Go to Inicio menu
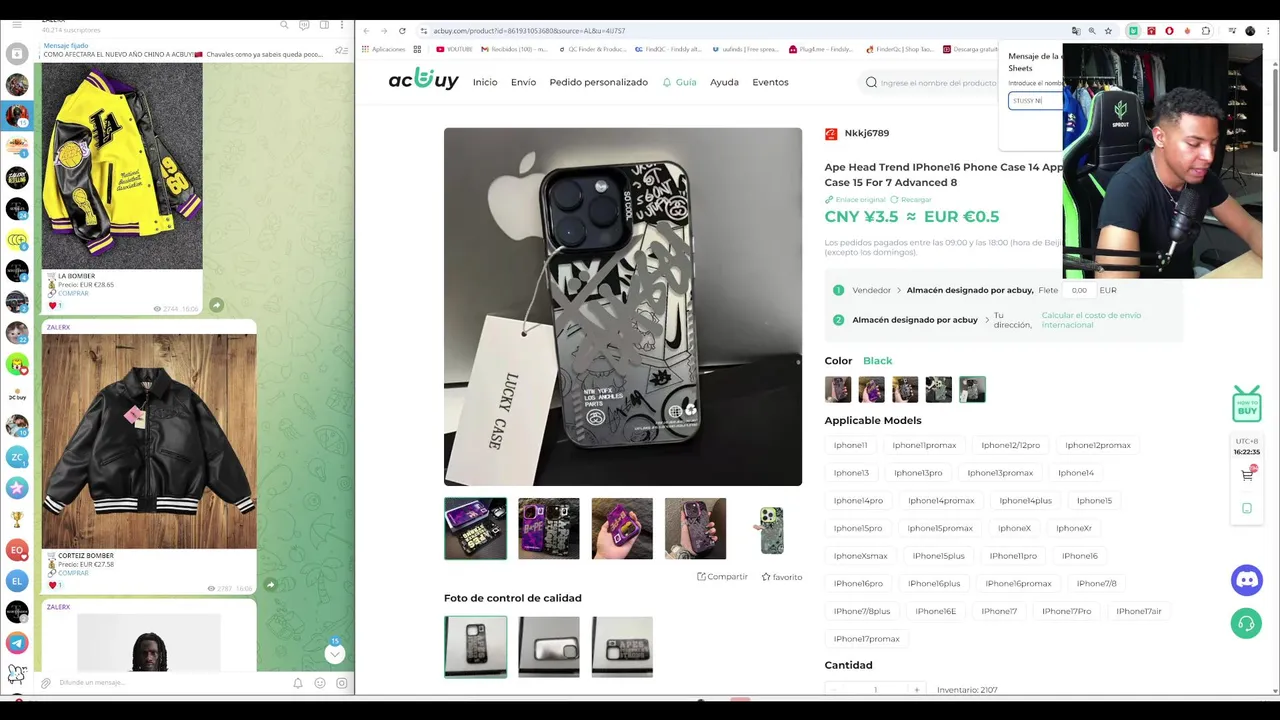Screen dimensions: 1280x720 click(485, 82)
